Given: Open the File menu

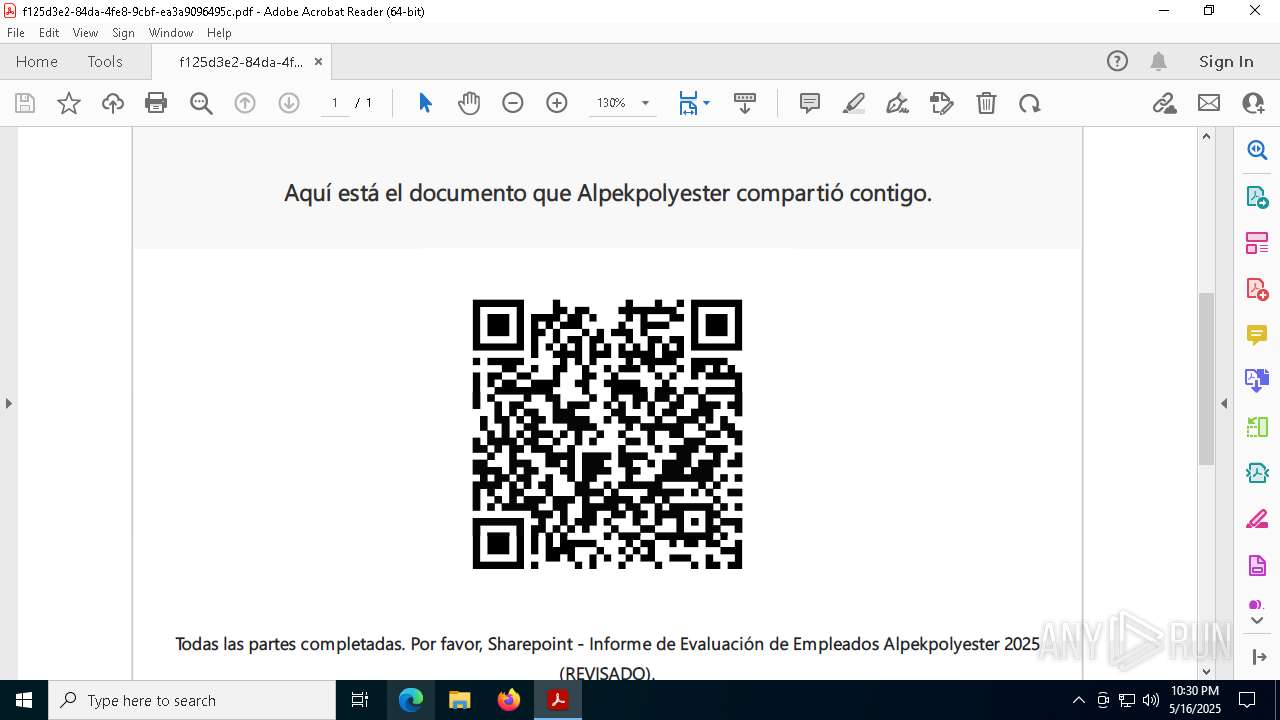Looking at the screenshot, I should [x=16, y=33].
